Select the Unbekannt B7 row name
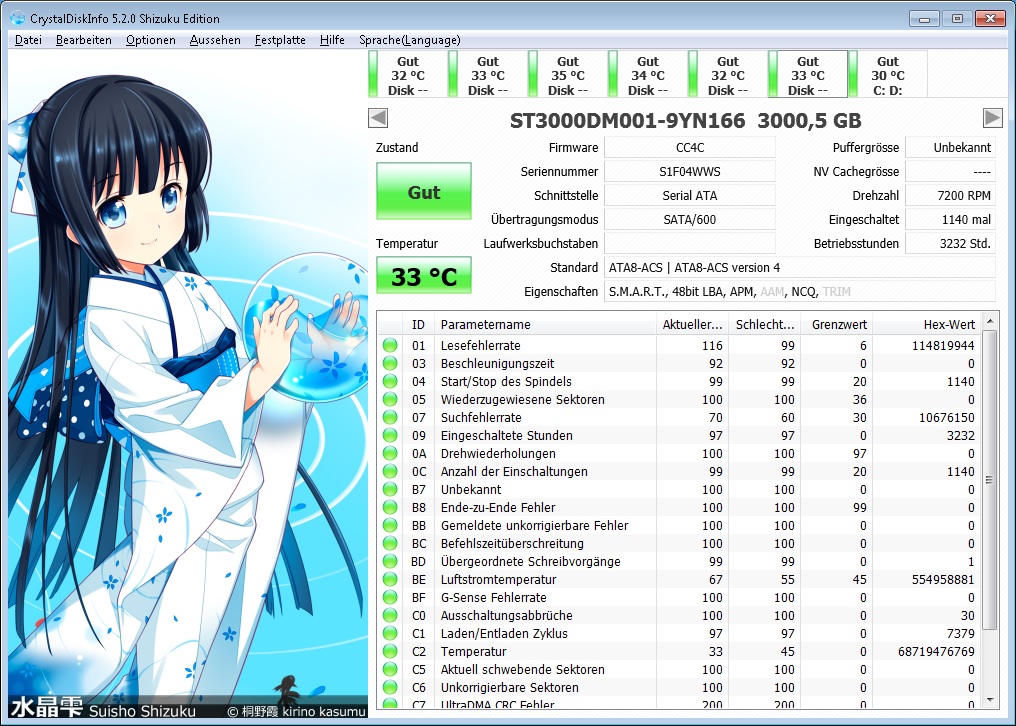Viewport: 1016px width, 726px height. (471, 489)
